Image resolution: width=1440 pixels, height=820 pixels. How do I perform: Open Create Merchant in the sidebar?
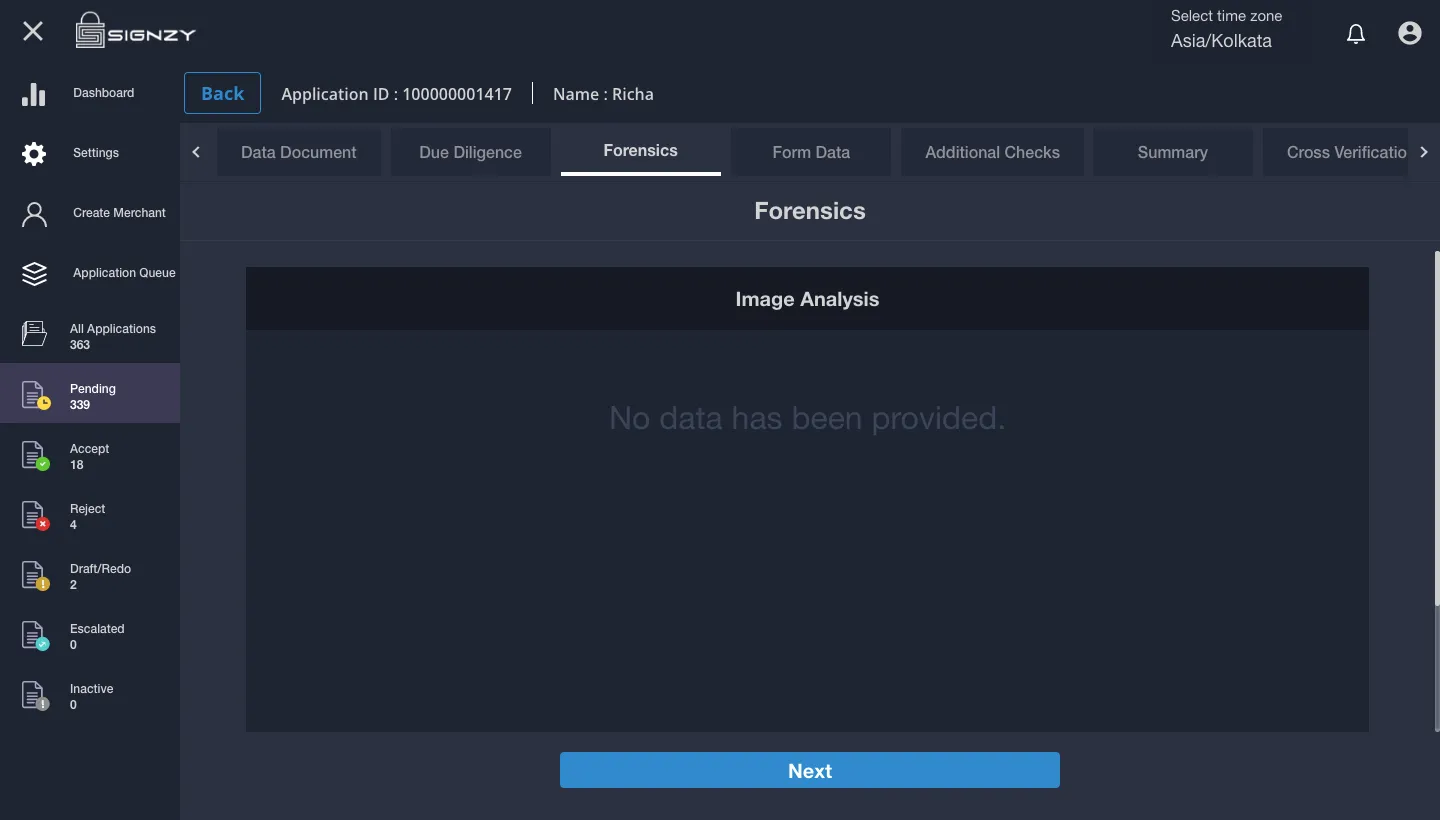[119, 213]
